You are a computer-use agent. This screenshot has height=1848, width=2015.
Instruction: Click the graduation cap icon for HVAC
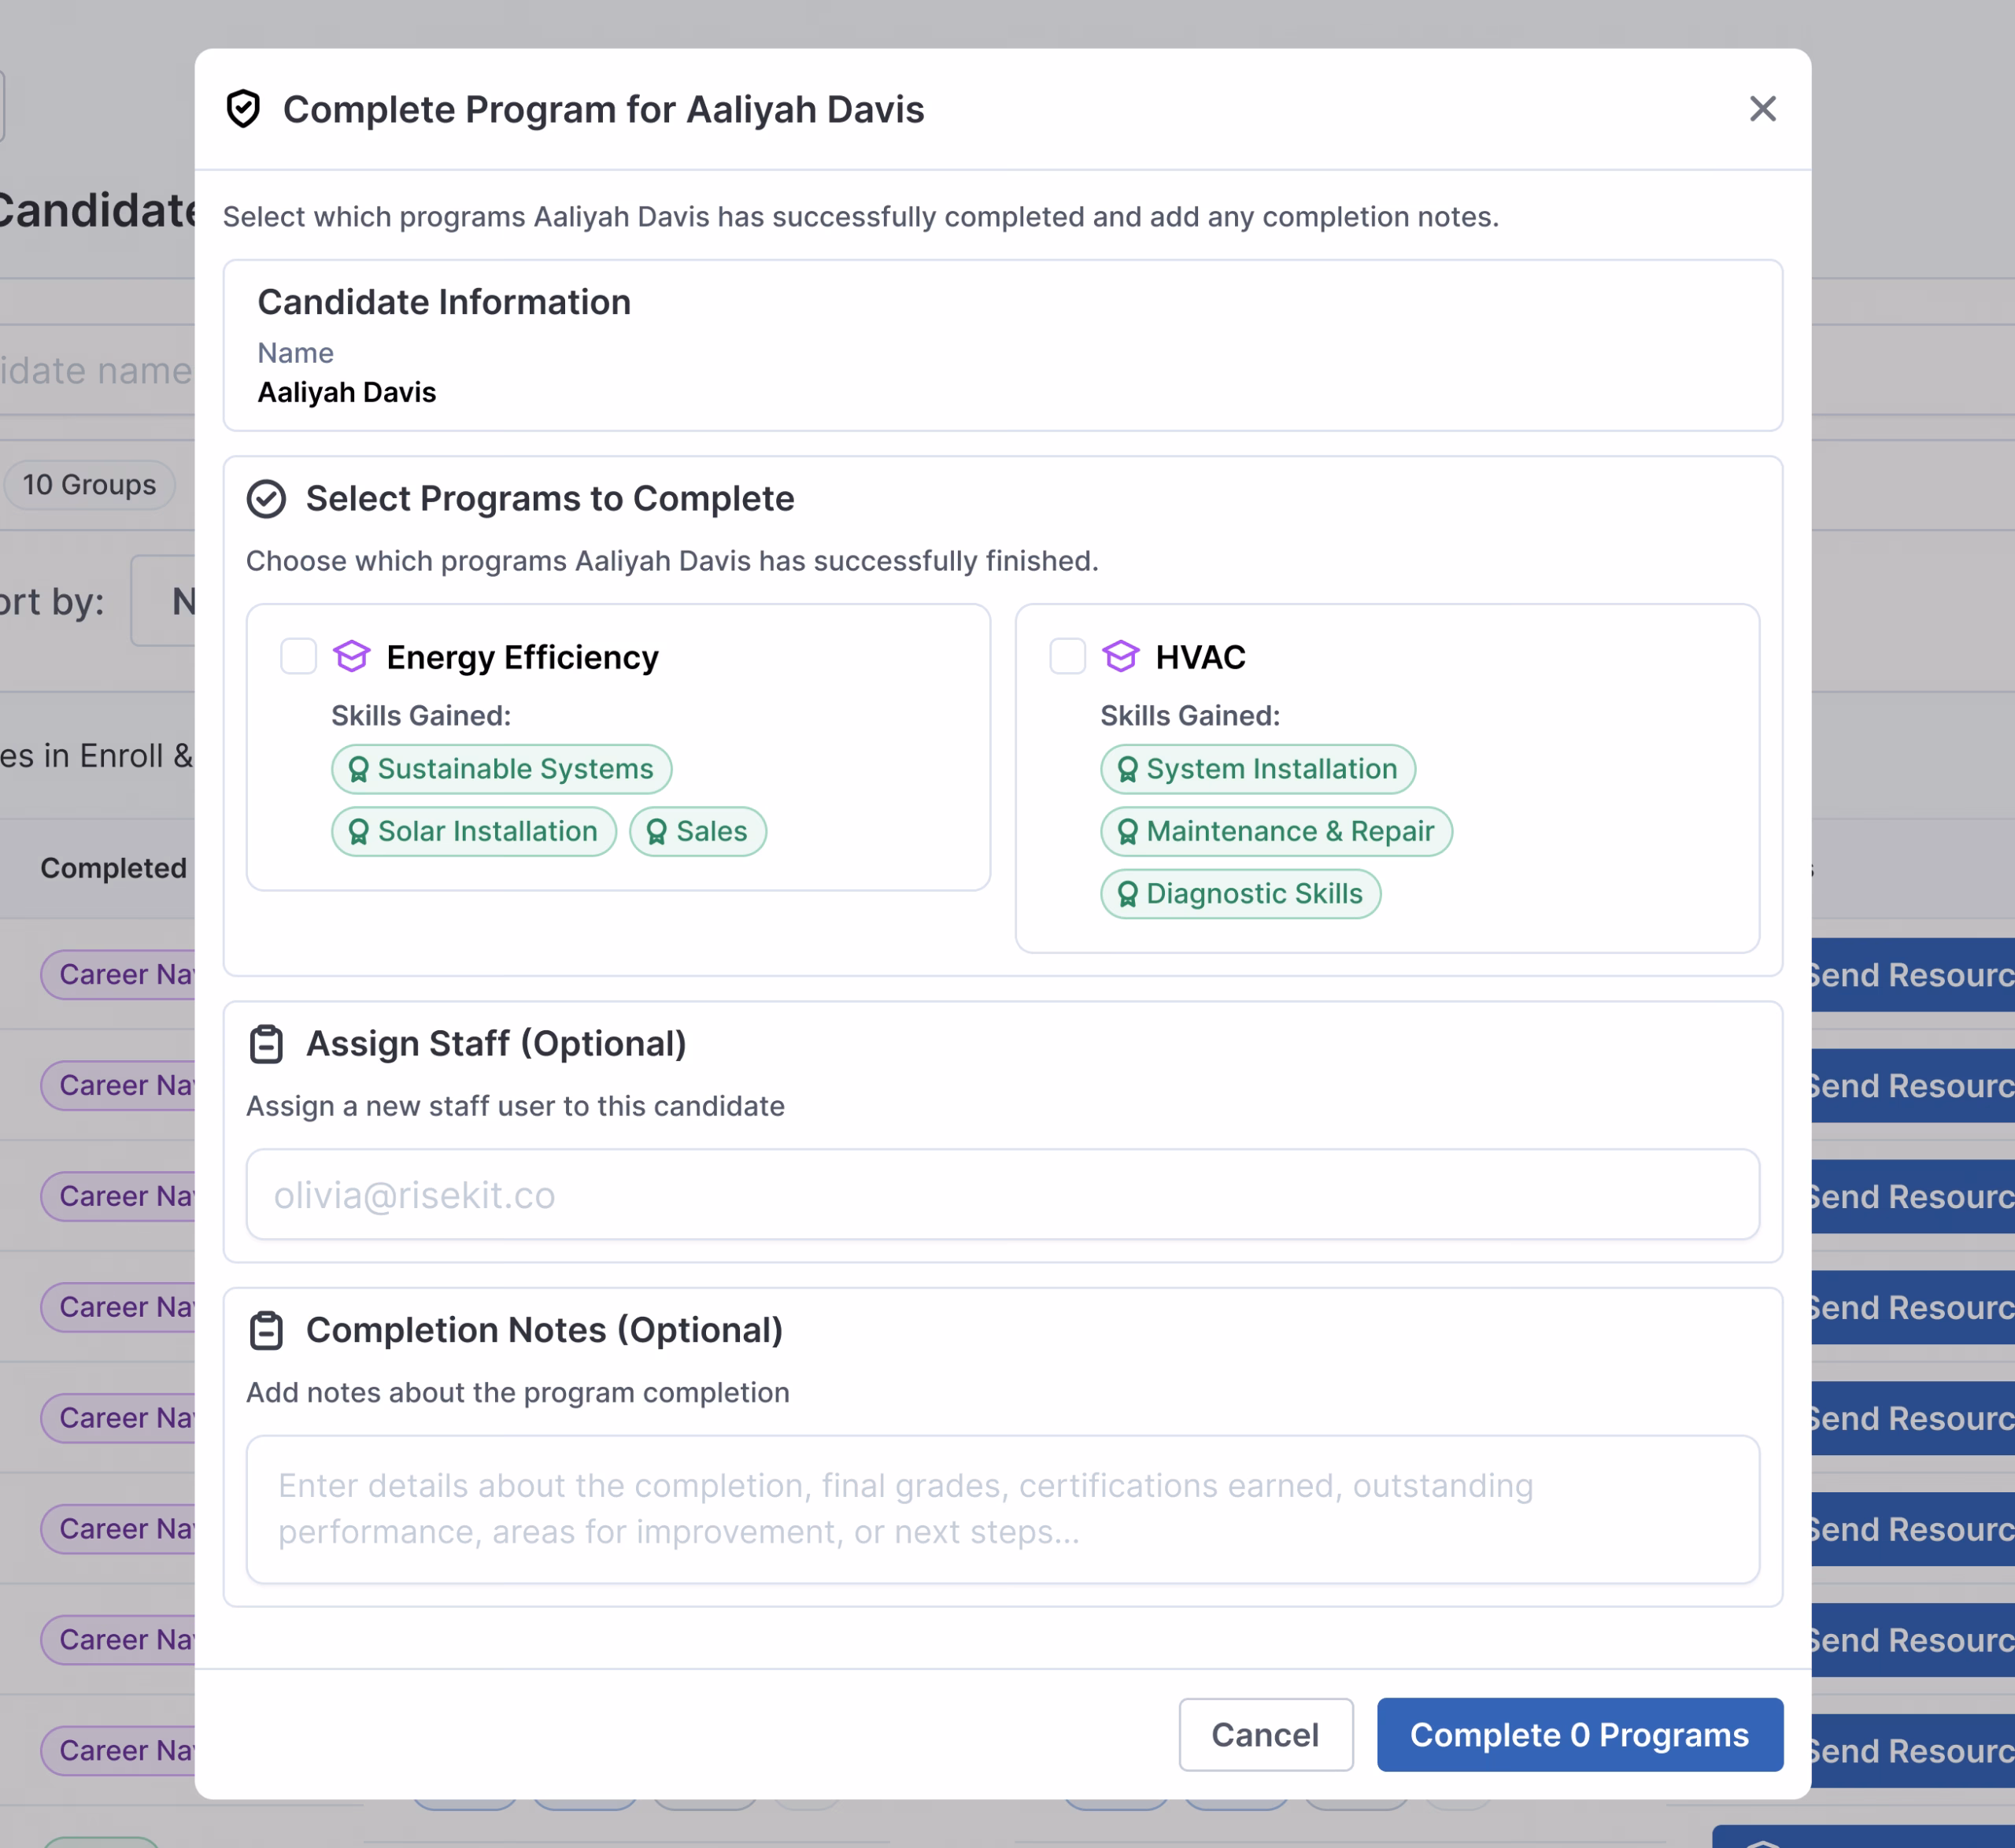pos(1120,657)
